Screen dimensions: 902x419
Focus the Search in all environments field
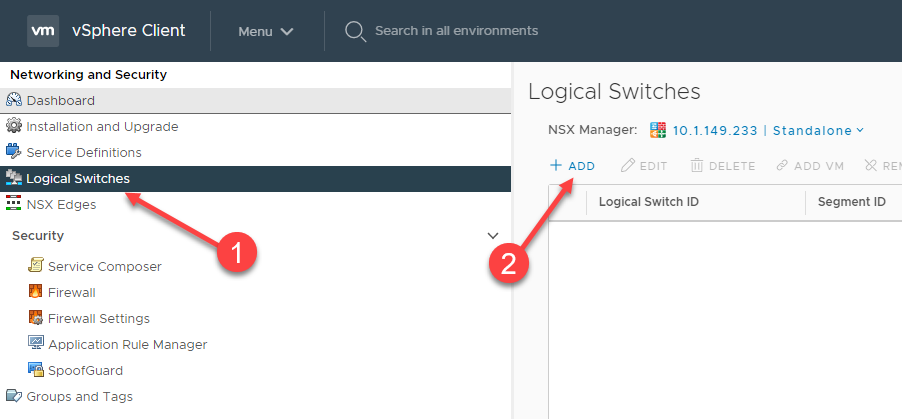[x=457, y=31]
